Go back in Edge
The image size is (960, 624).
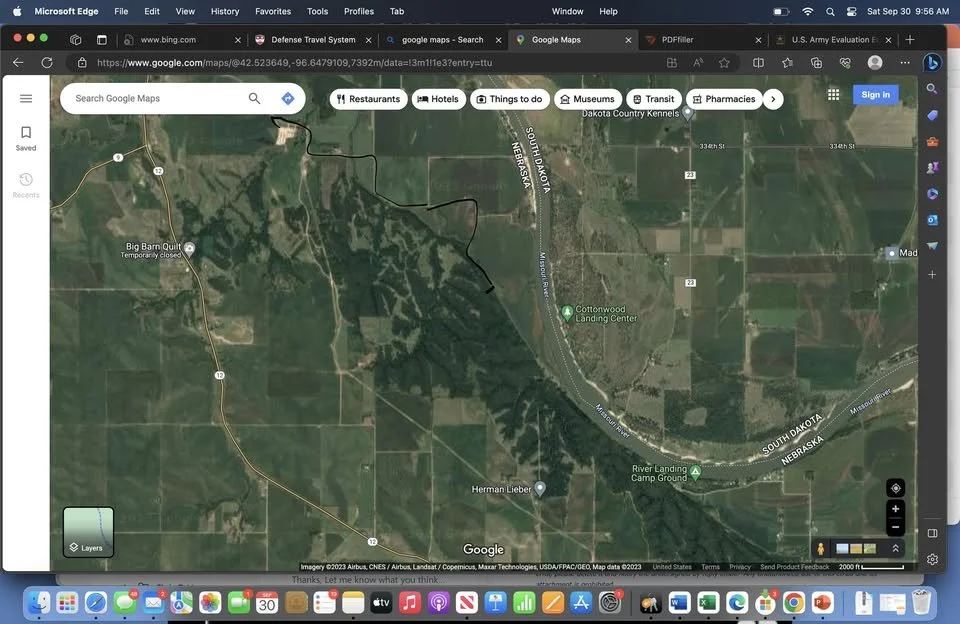pyautogui.click(x=18, y=62)
